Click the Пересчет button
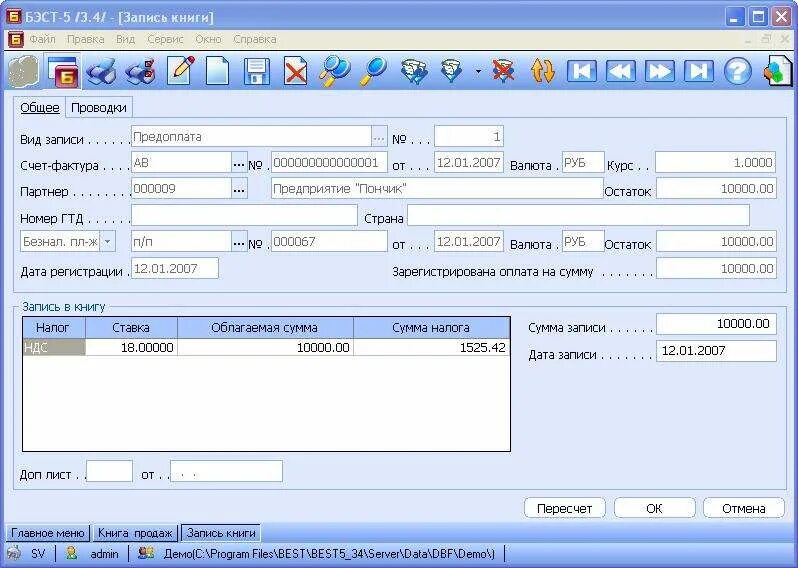The height and width of the screenshot is (568, 798). [x=564, y=508]
